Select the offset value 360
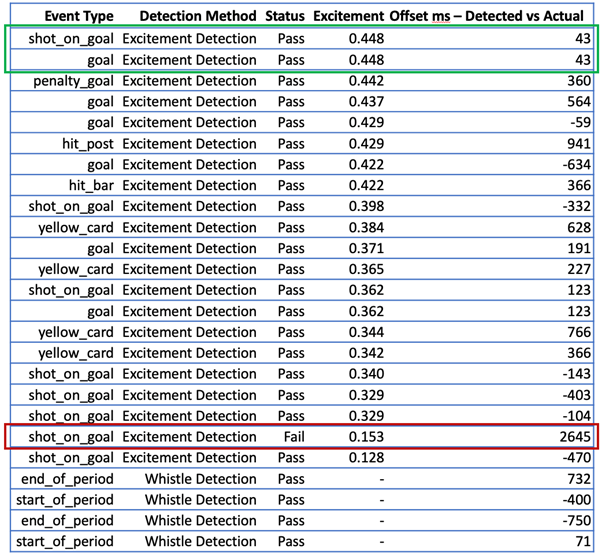This screenshot has width=602, height=556. [579, 81]
